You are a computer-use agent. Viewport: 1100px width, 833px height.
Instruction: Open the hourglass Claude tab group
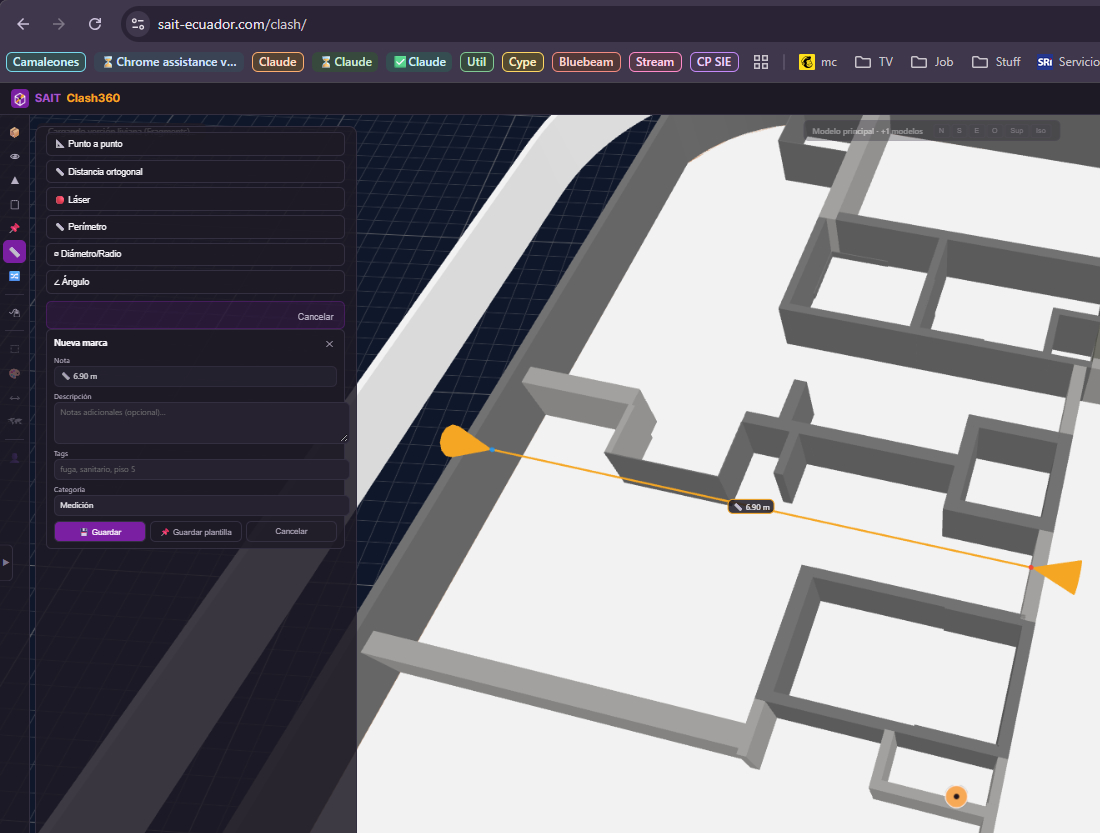(347, 62)
